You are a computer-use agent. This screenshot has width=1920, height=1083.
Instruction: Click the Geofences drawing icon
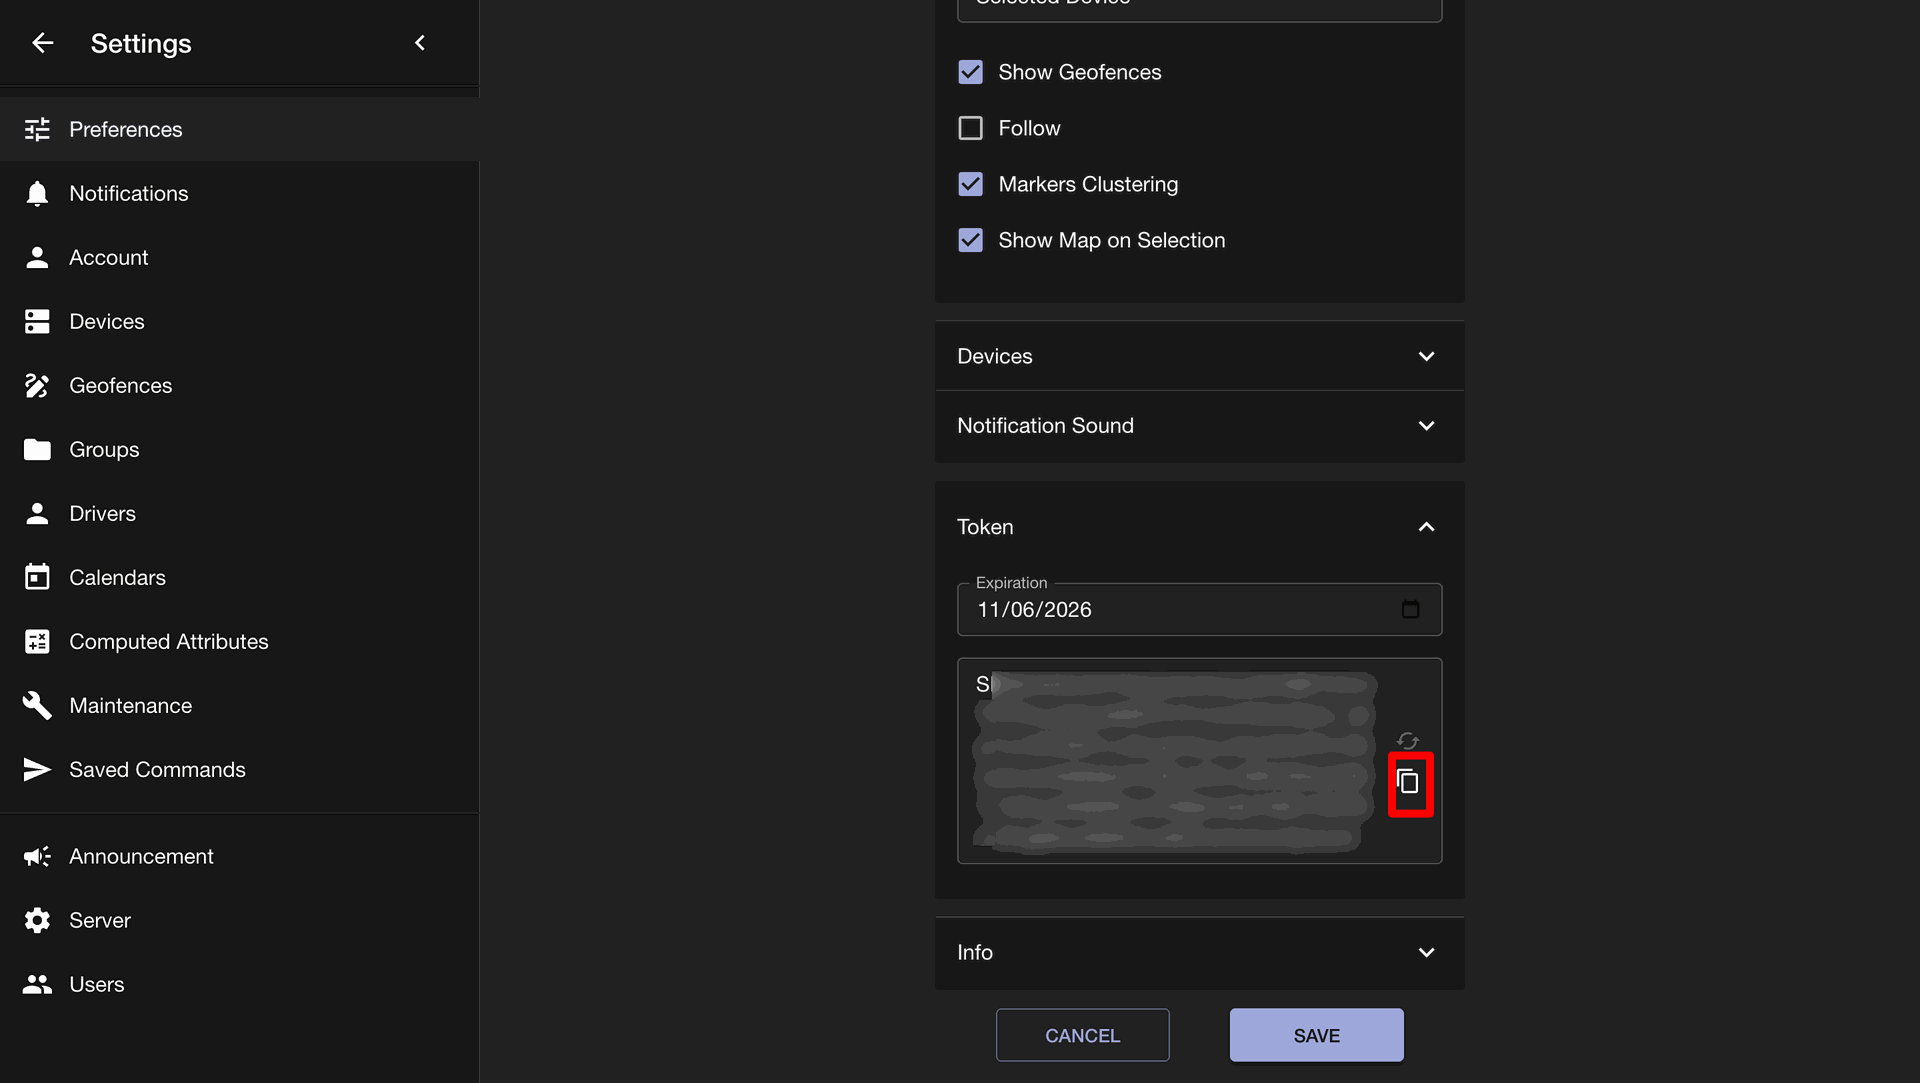(x=37, y=385)
